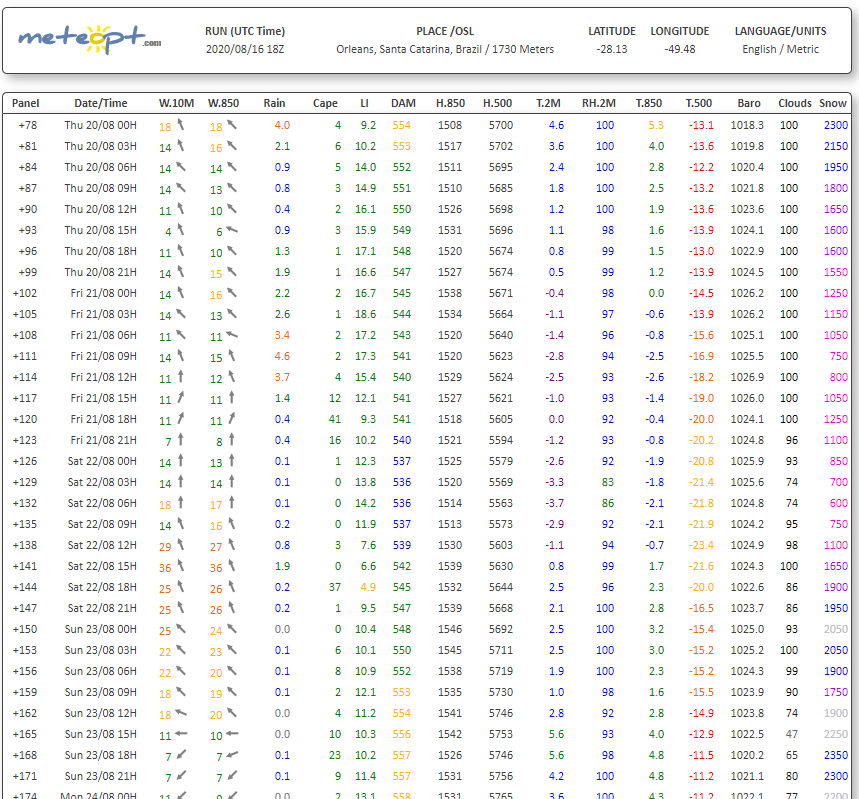The height and width of the screenshot is (799, 859).
Task: Click the LANGUAGE/UNITS label
Action: 781,31
